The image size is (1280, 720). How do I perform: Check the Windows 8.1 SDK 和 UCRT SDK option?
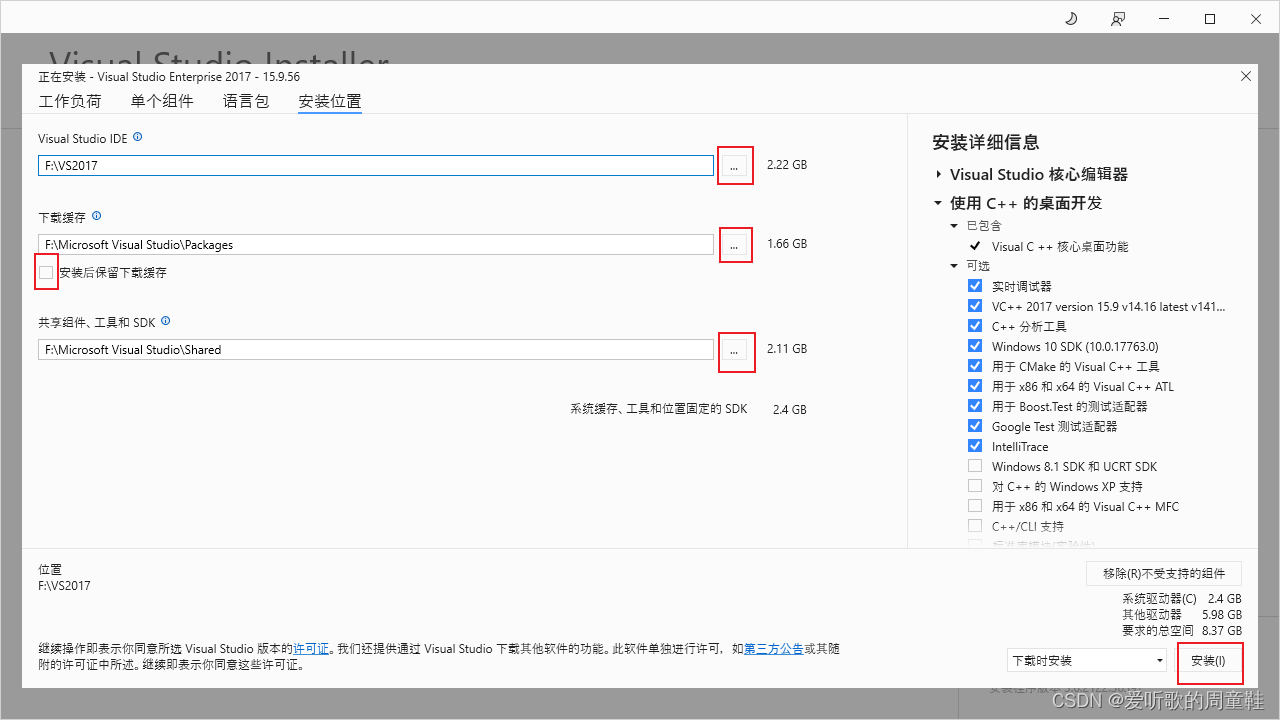pyautogui.click(x=975, y=465)
